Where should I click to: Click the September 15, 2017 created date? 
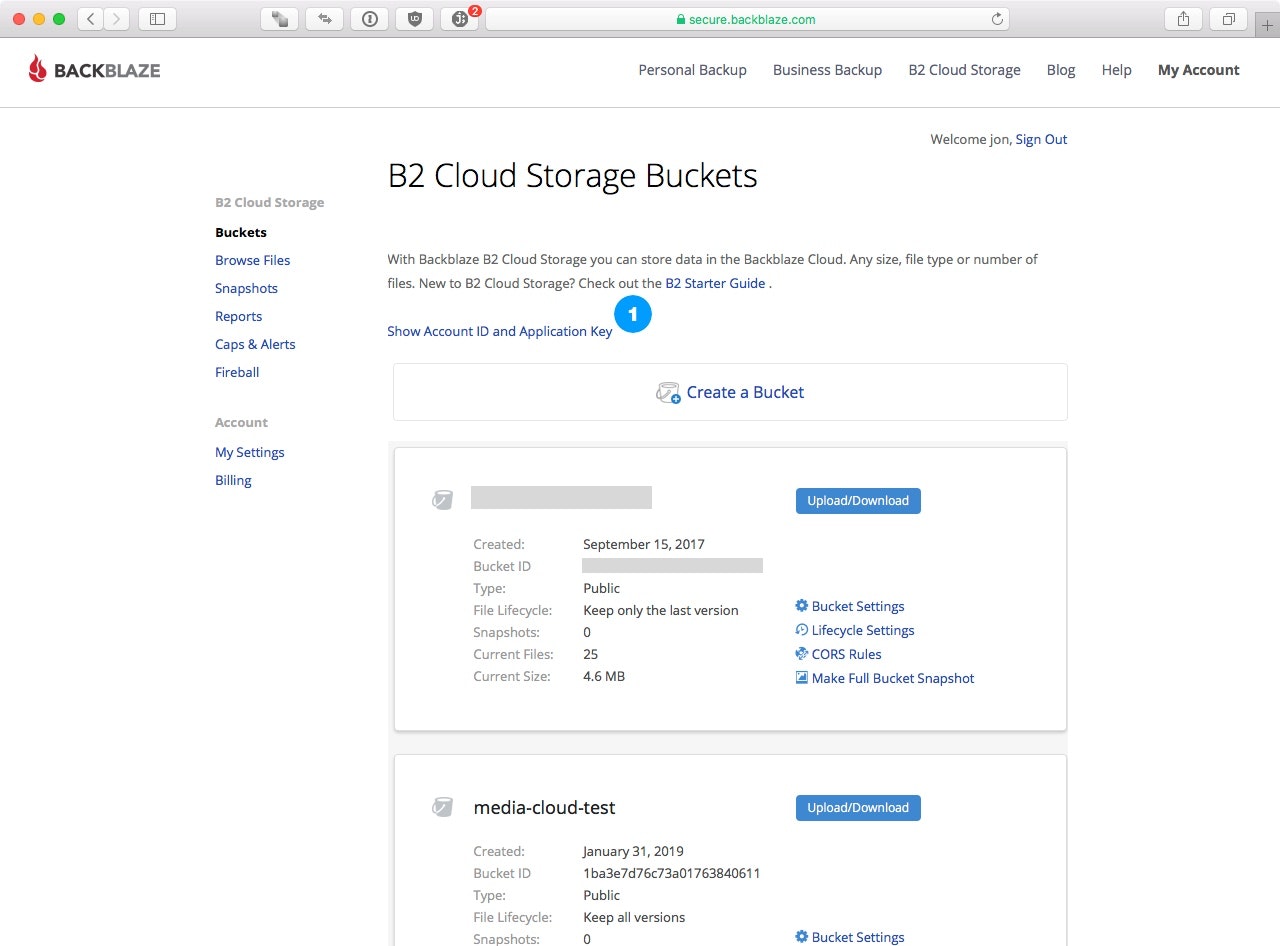[644, 544]
